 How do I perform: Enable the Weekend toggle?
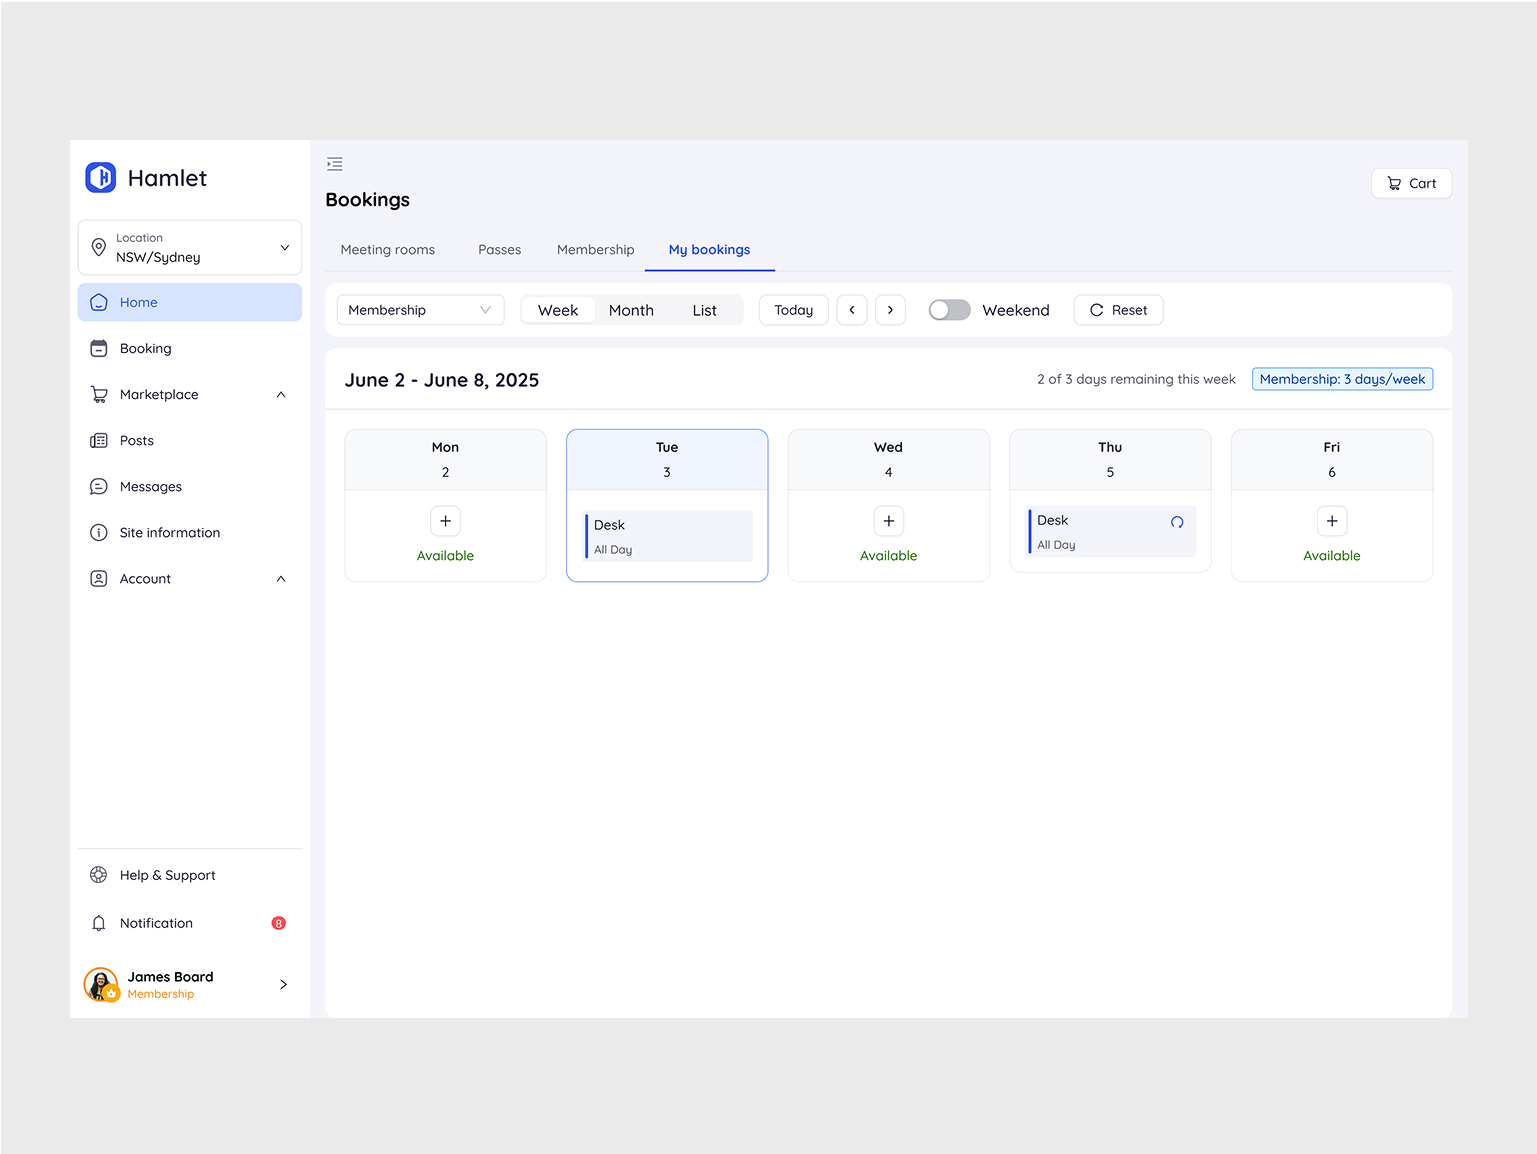[x=949, y=310]
